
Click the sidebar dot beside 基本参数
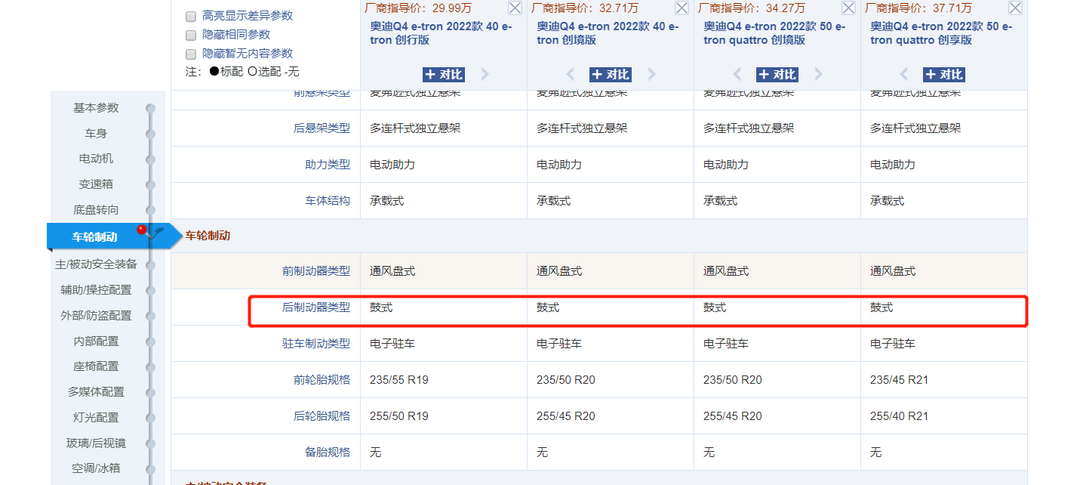click(x=150, y=109)
